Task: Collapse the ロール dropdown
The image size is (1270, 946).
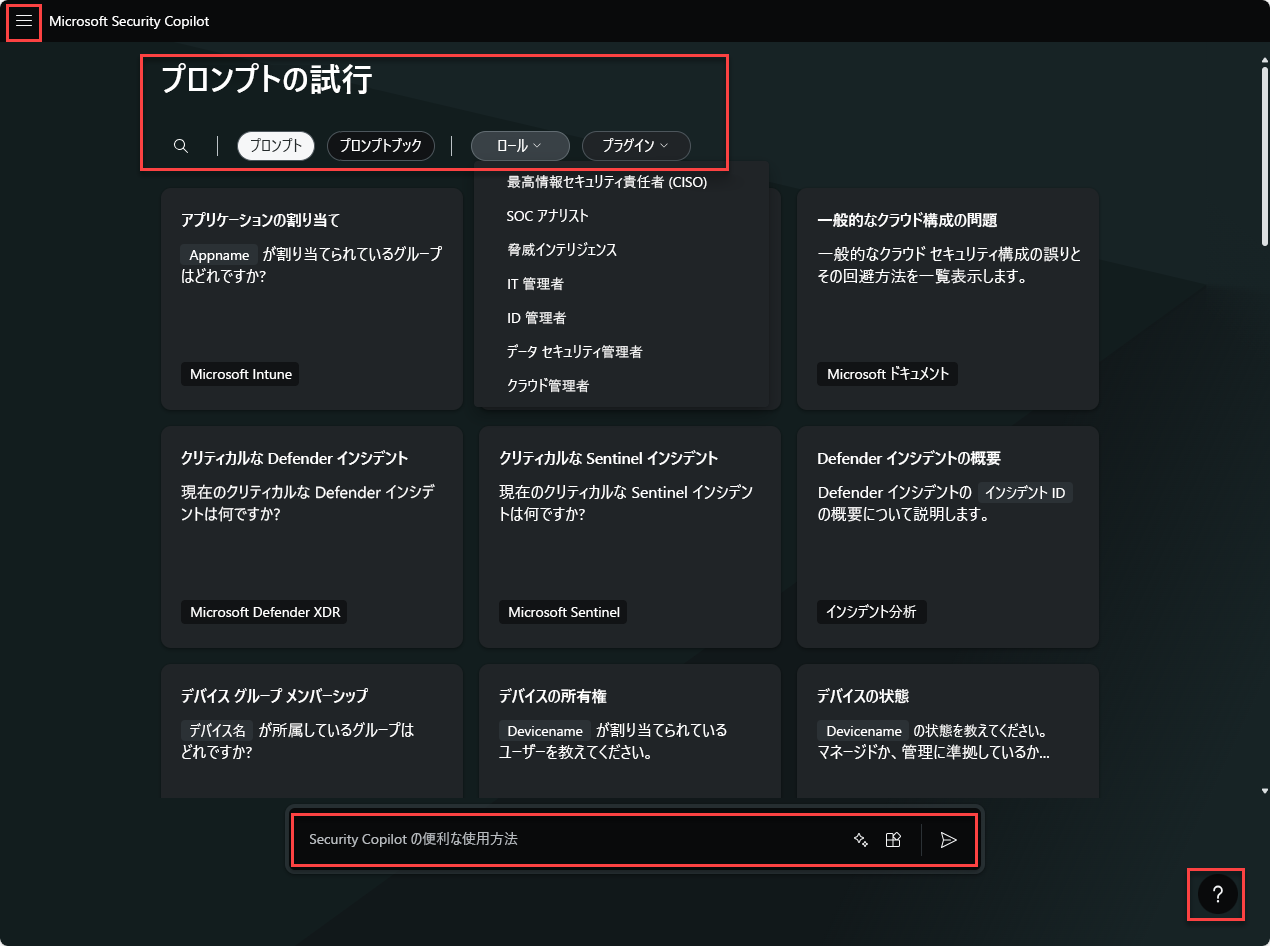Action: point(520,146)
